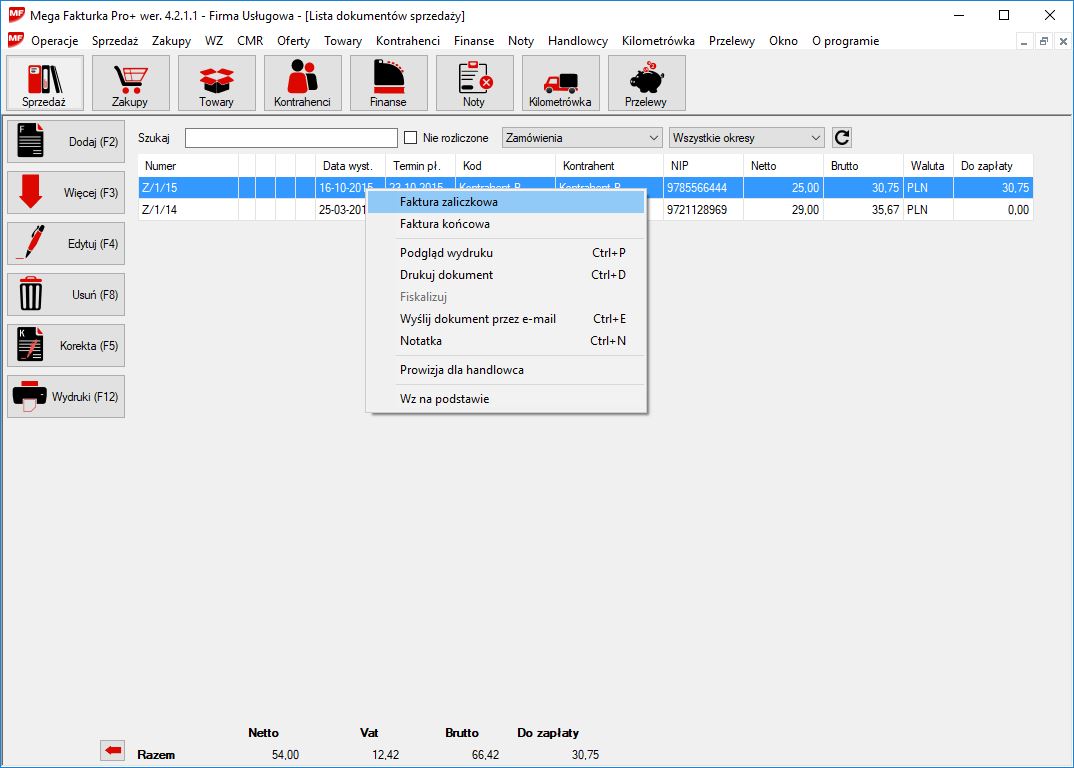Enable the 'Nie rozliczone' checkbox

click(410, 138)
